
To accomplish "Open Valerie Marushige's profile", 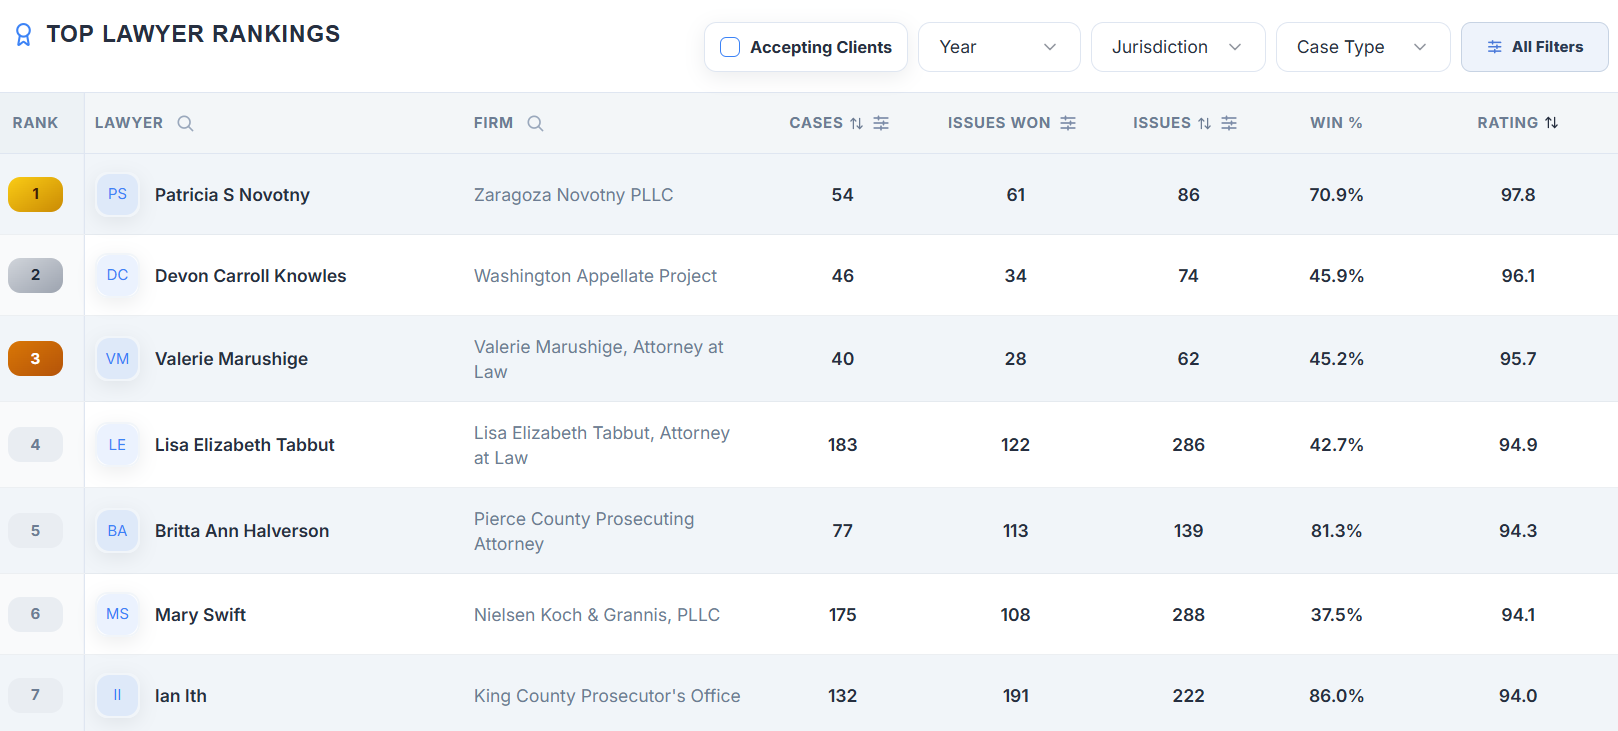I will coord(231,359).
